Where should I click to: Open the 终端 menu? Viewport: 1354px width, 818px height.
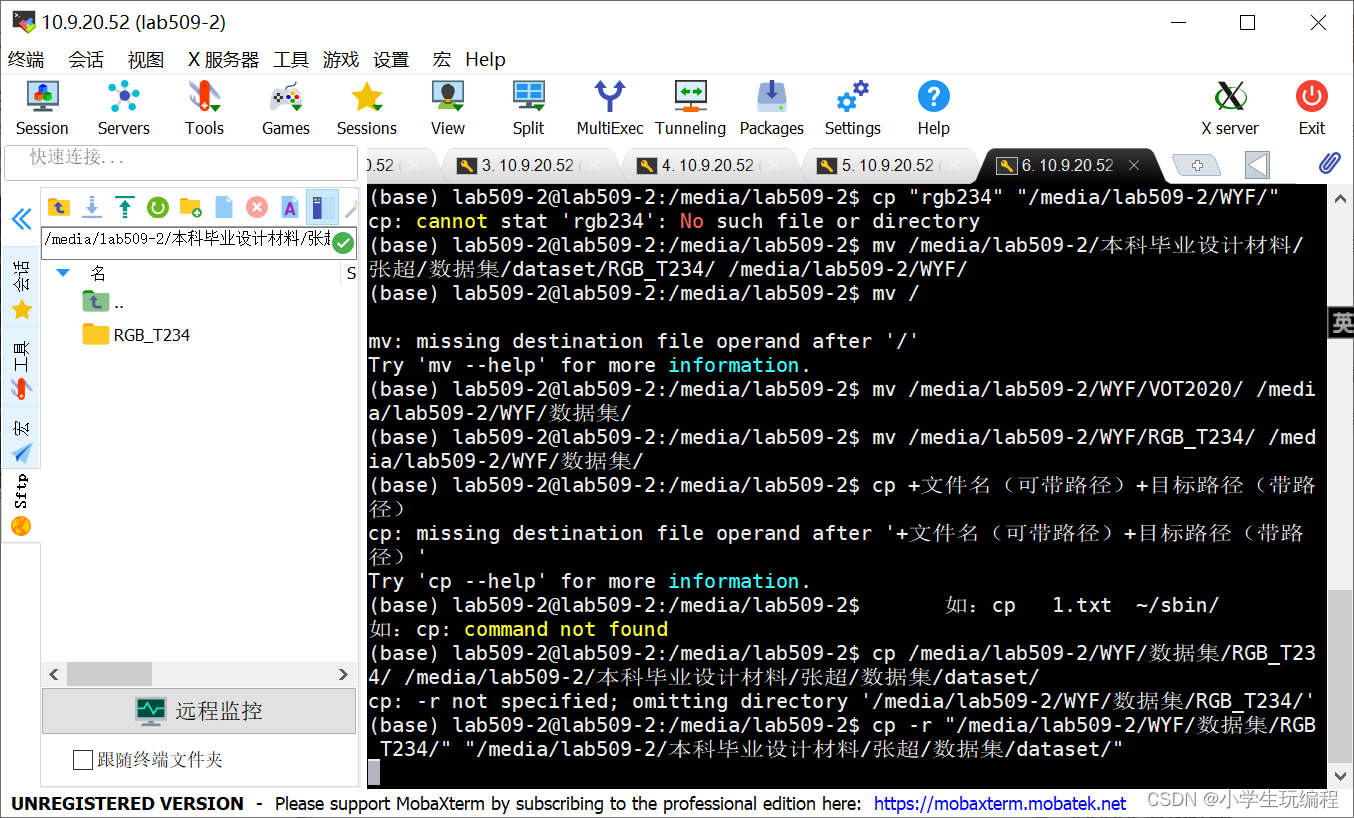point(26,59)
